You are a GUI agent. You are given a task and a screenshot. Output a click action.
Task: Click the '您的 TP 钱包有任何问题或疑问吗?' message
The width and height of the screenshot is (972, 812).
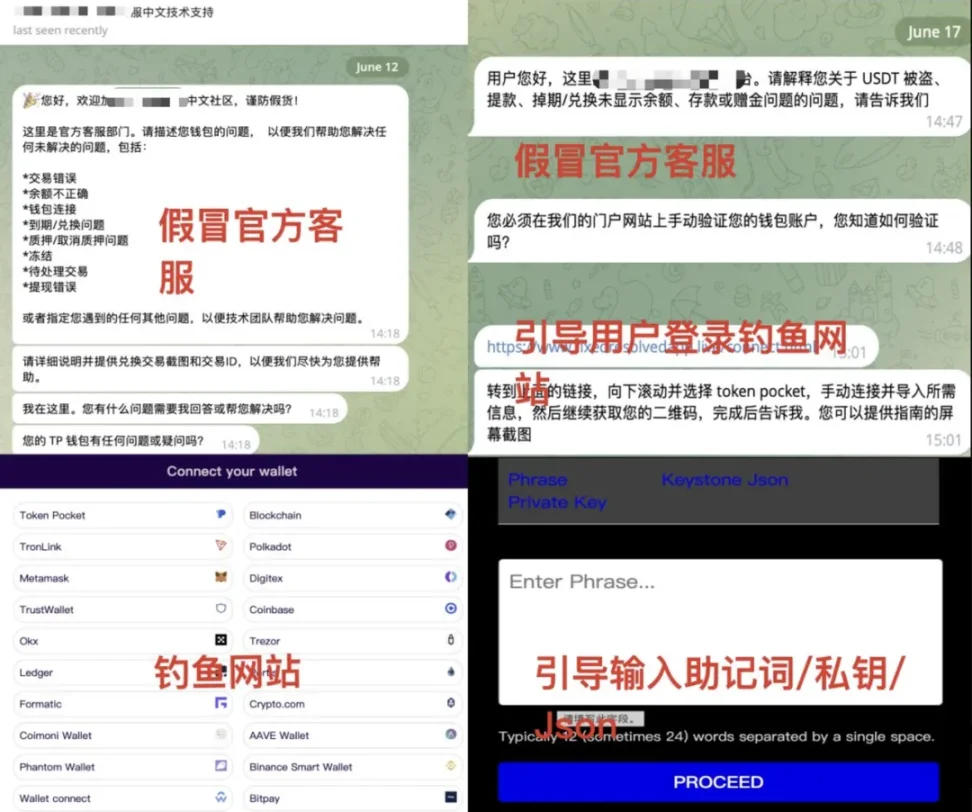pyautogui.click(x=136, y=441)
